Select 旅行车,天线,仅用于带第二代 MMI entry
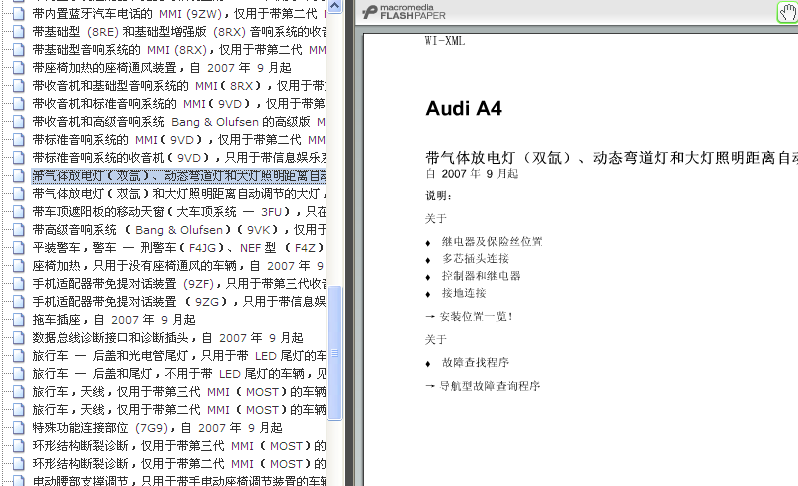The image size is (798, 486). (179, 410)
